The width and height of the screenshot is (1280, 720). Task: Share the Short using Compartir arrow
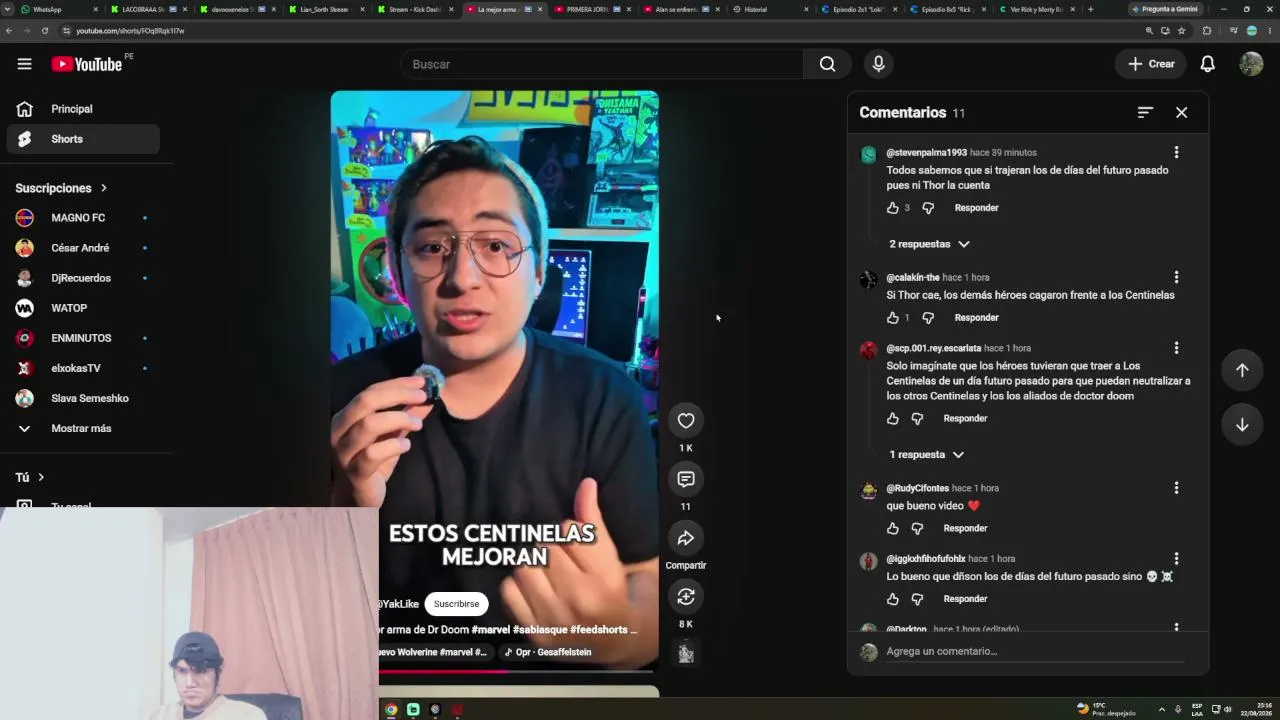coord(685,538)
